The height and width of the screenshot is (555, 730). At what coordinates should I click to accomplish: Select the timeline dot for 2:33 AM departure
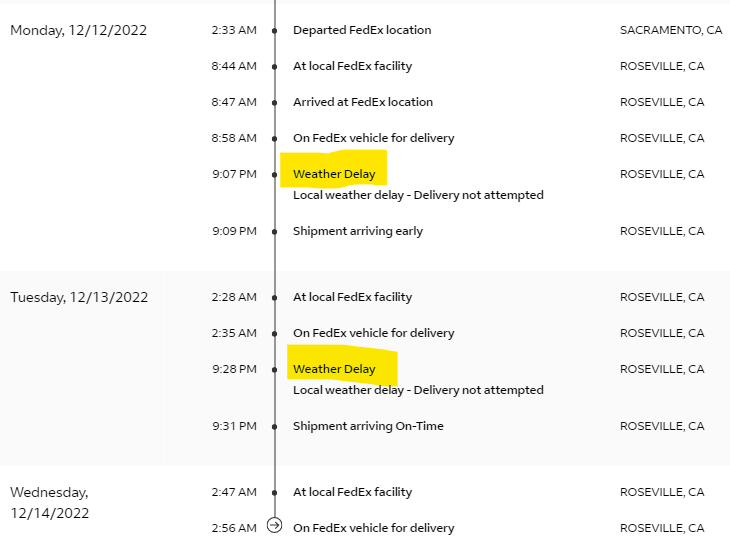pyautogui.click(x=275, y=31)
